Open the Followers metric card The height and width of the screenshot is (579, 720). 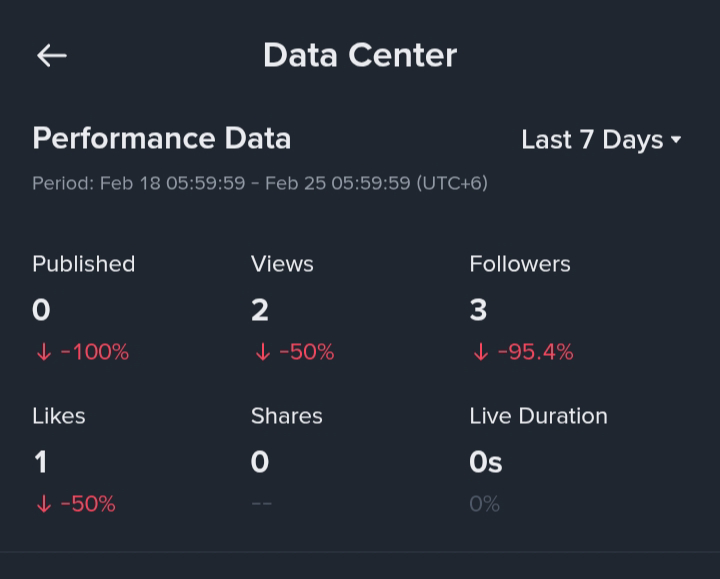pyautogui.click(x=521, y=308)
